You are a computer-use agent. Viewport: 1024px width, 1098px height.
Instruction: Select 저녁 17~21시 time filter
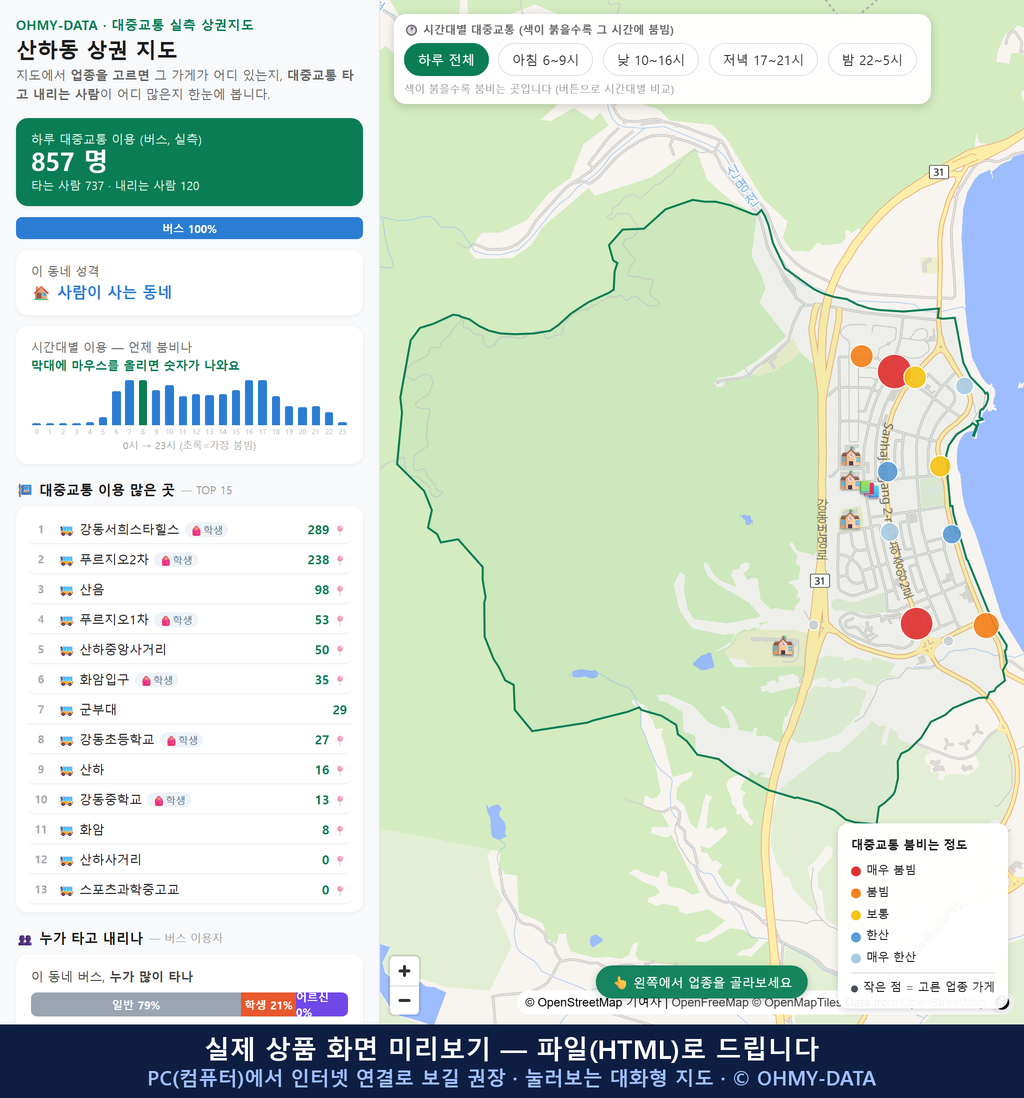763,60
